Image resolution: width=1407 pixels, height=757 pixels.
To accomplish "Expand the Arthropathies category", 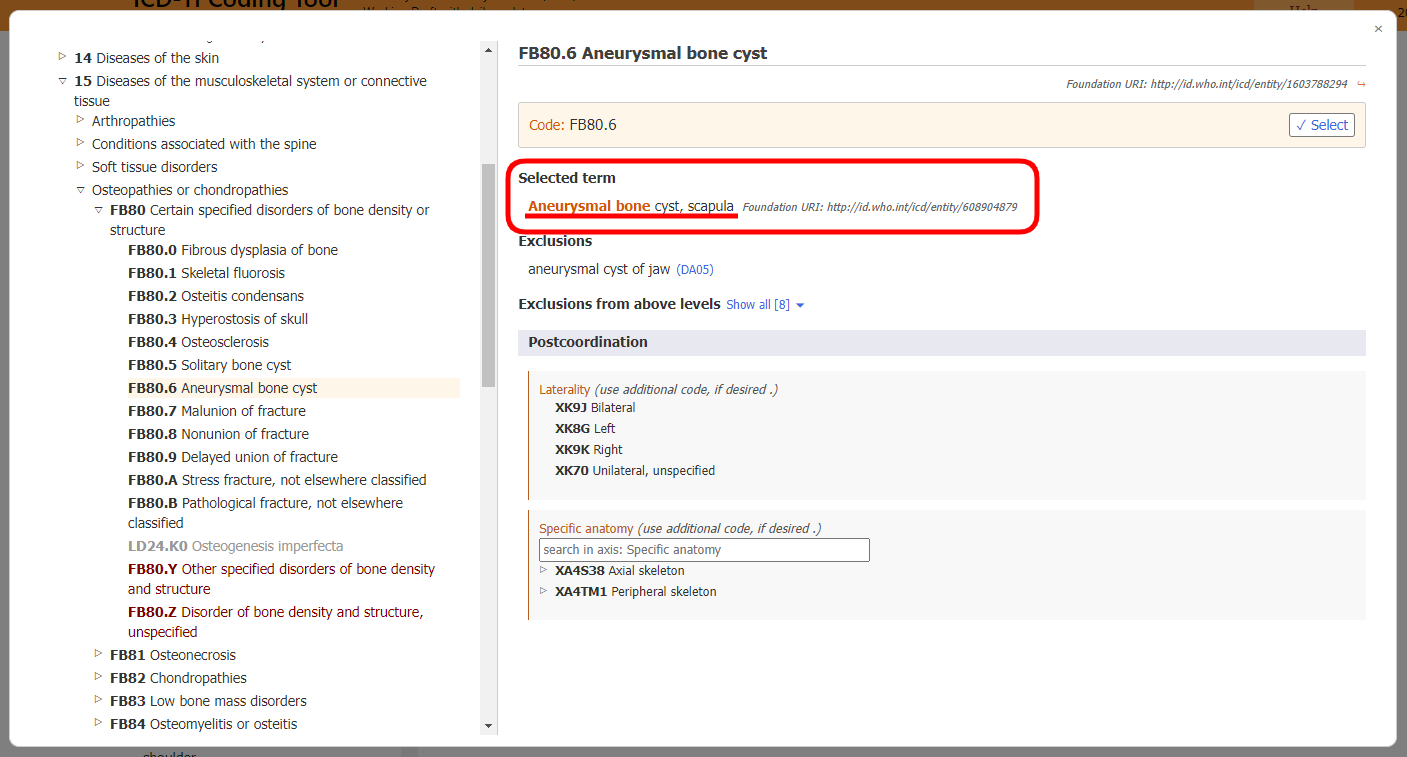I will 80,120.
